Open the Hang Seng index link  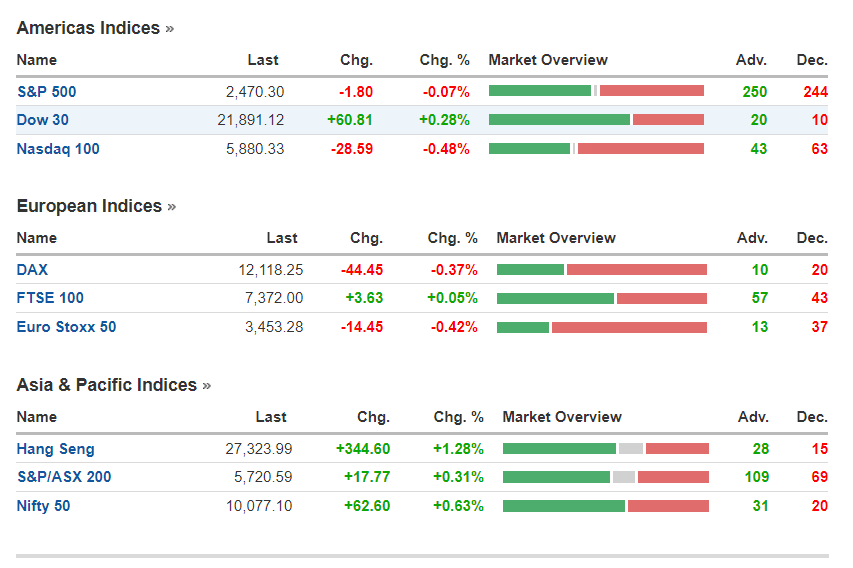point(55,449)
